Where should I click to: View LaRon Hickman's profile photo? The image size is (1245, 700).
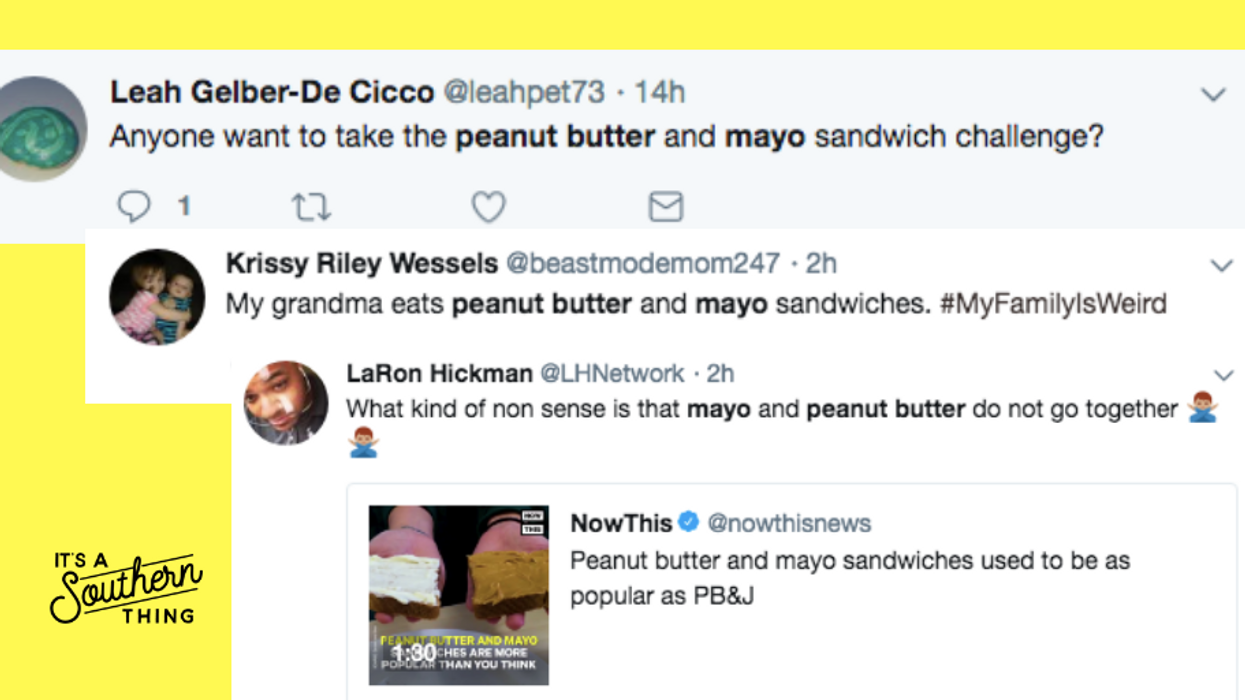(286, 403)
